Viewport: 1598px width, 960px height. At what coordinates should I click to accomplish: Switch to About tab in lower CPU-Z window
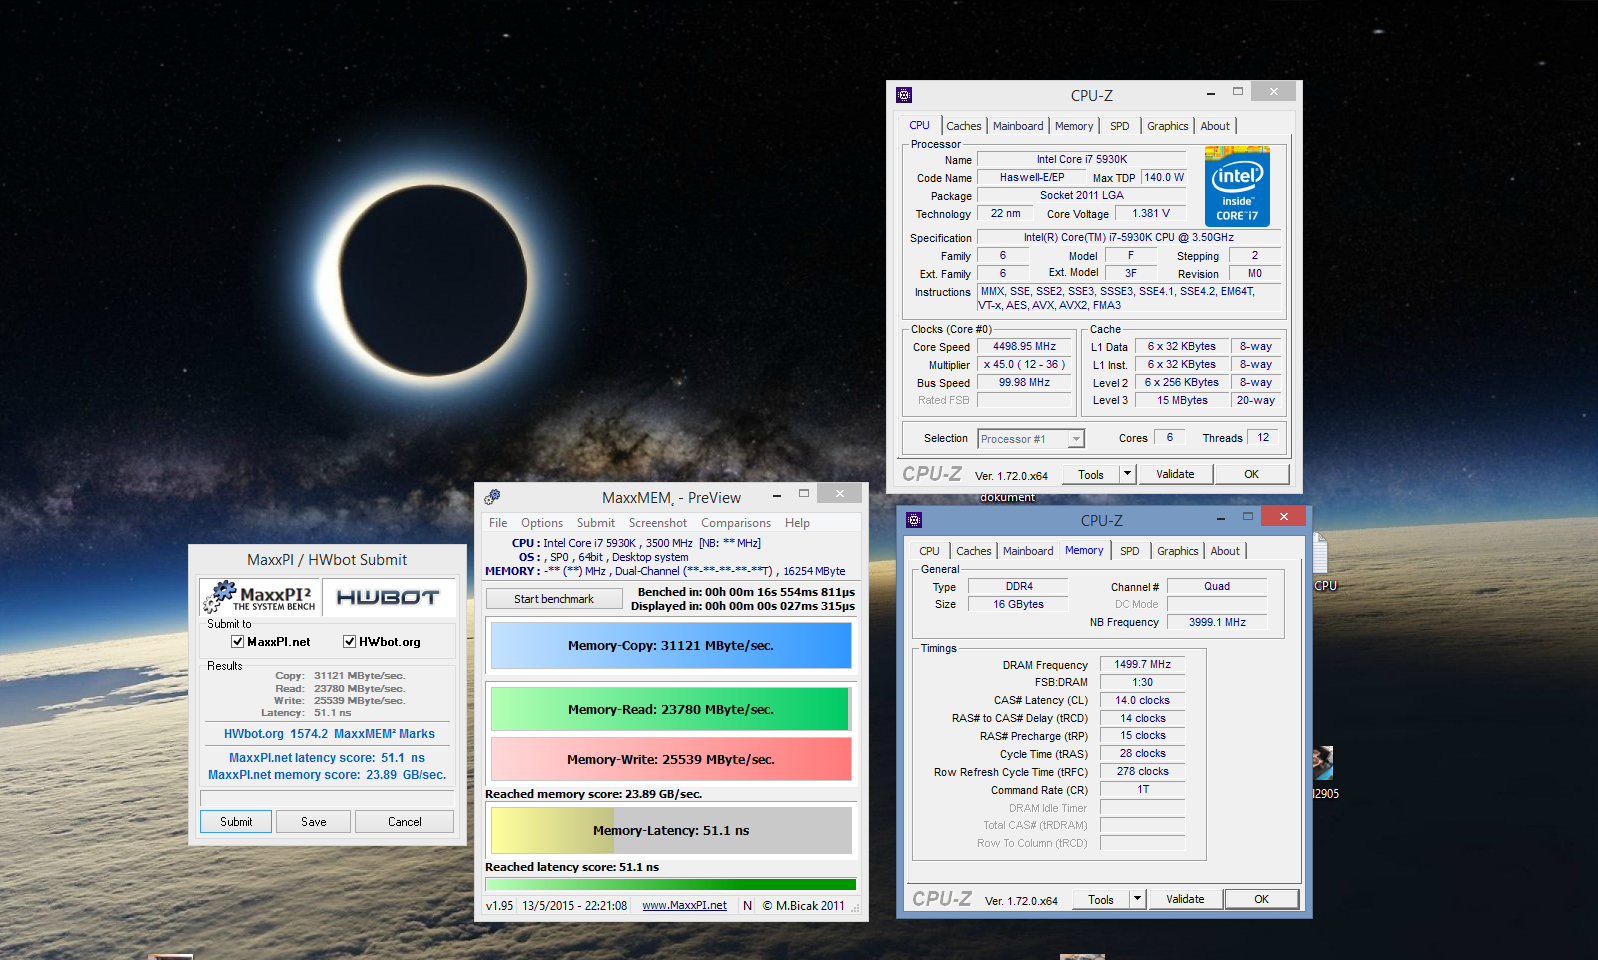[1225, 551]
